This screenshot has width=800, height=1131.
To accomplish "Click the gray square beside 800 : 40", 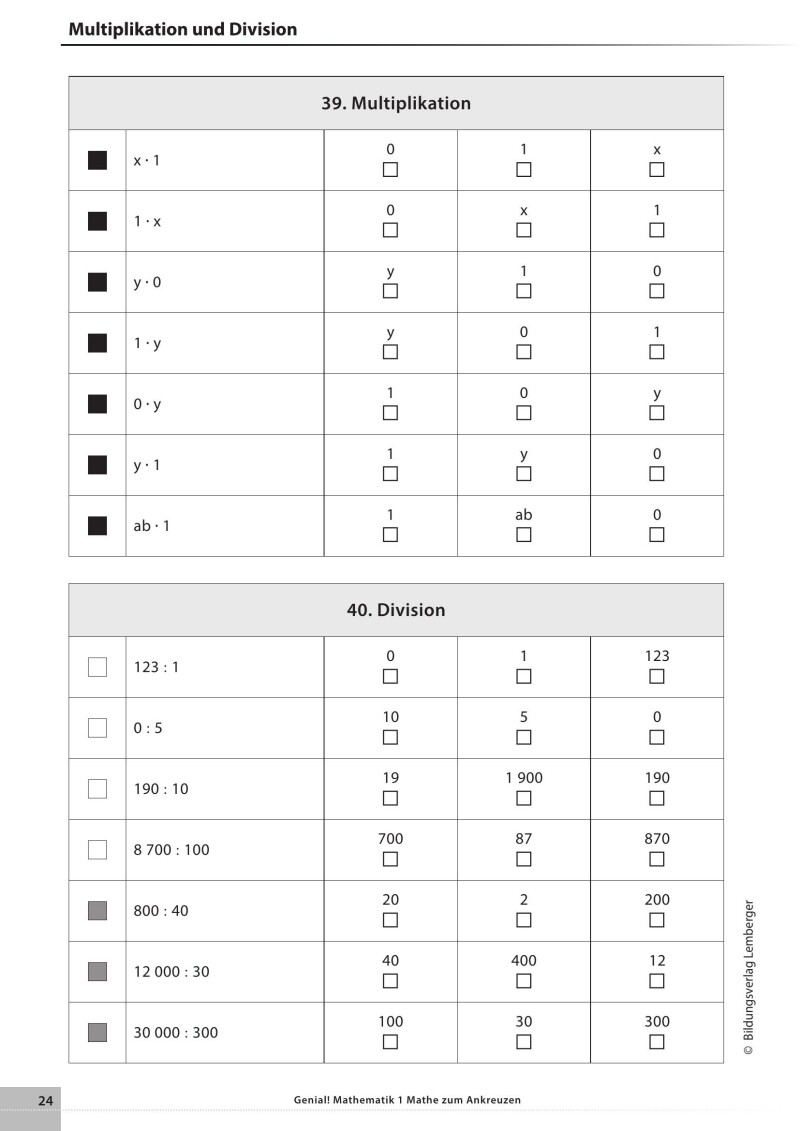I will pyautogui.click(x=97, y=910).
